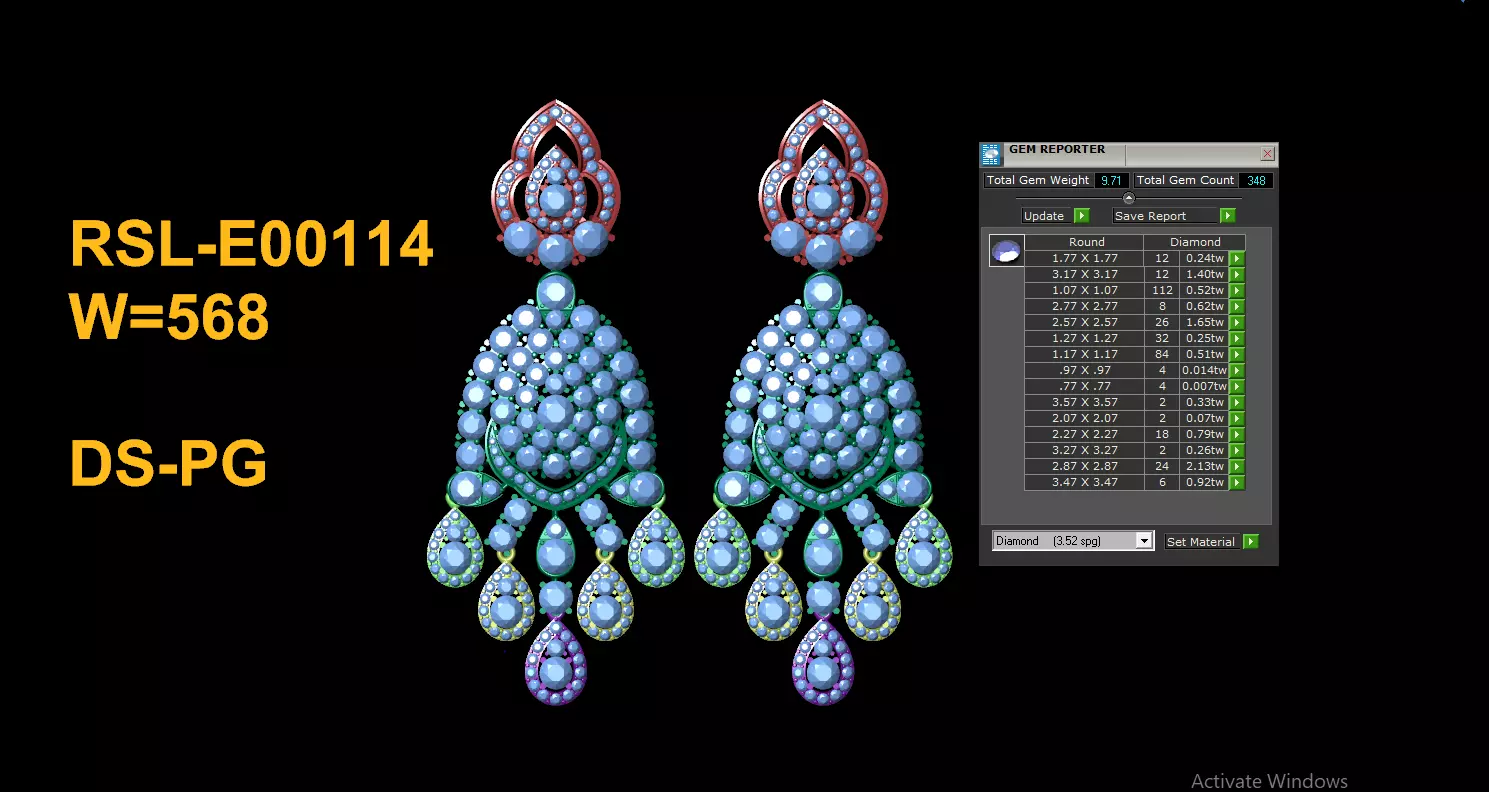Click the Round column header
This screenshot has width=1489, height=792.
1085,242
